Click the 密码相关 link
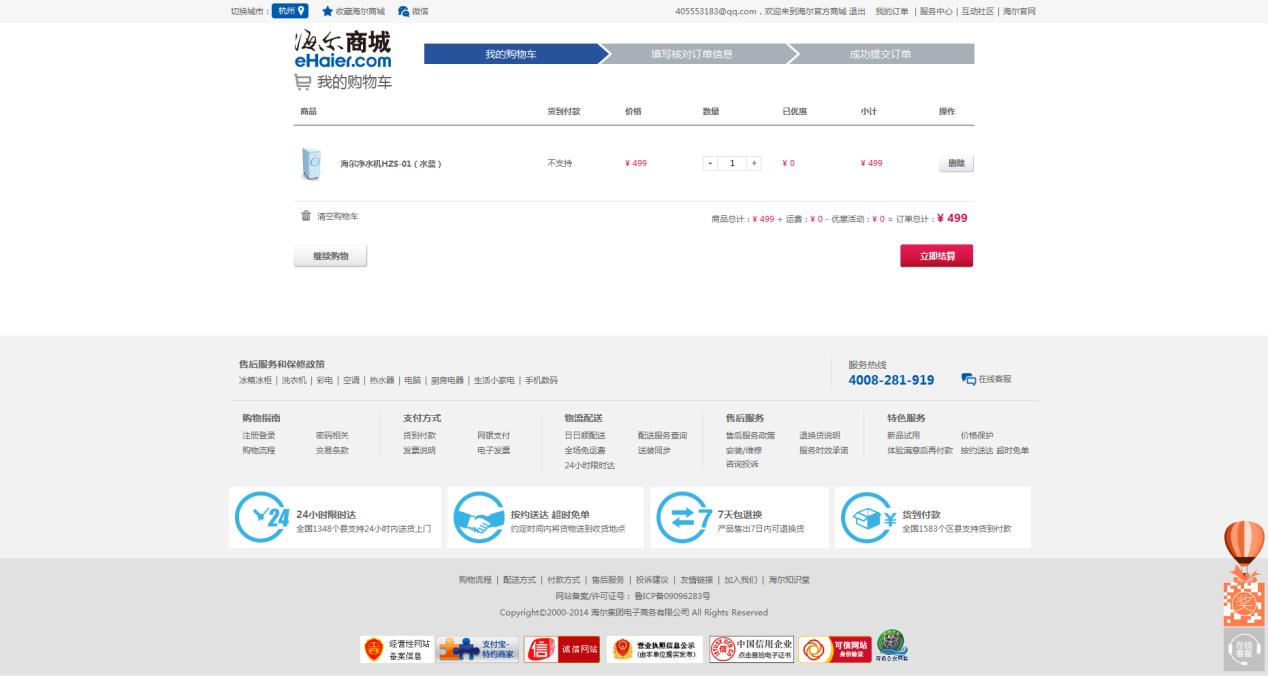Screen dimensions: 1268x676 click(x=332, y=435)
